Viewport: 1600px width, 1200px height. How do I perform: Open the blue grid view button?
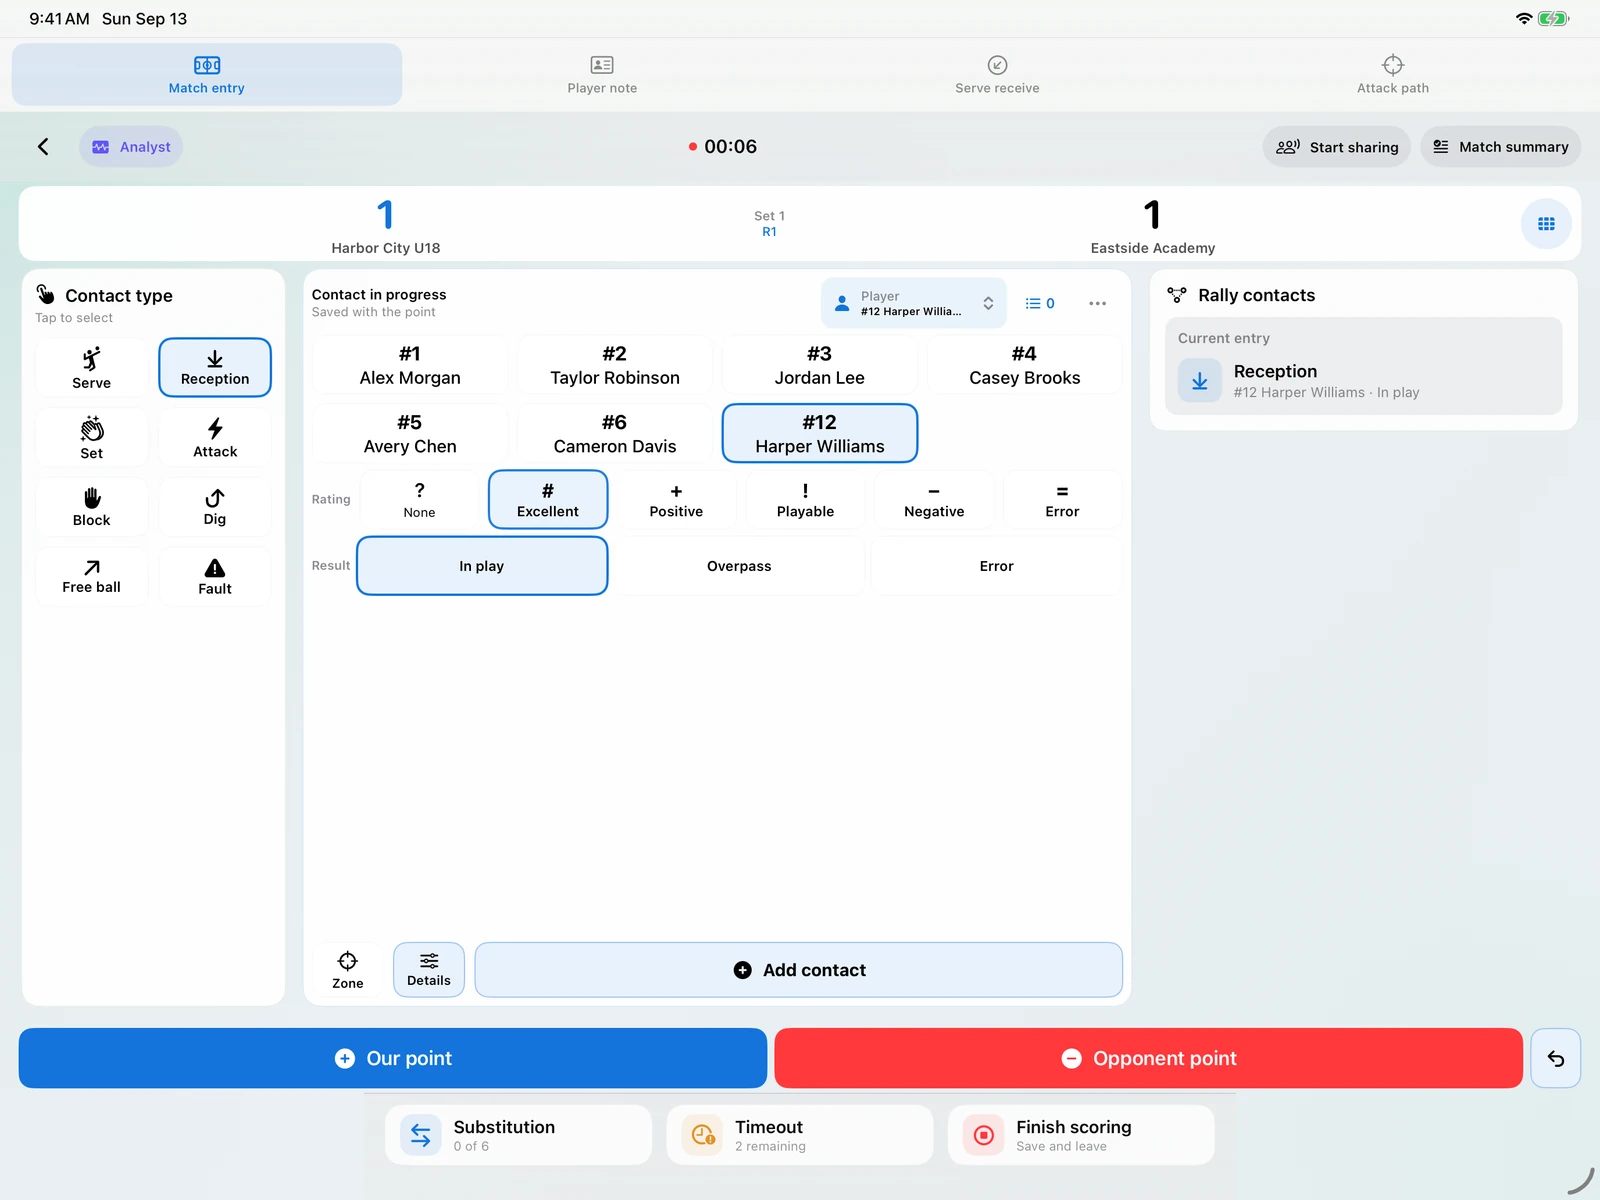point(1546,224)
